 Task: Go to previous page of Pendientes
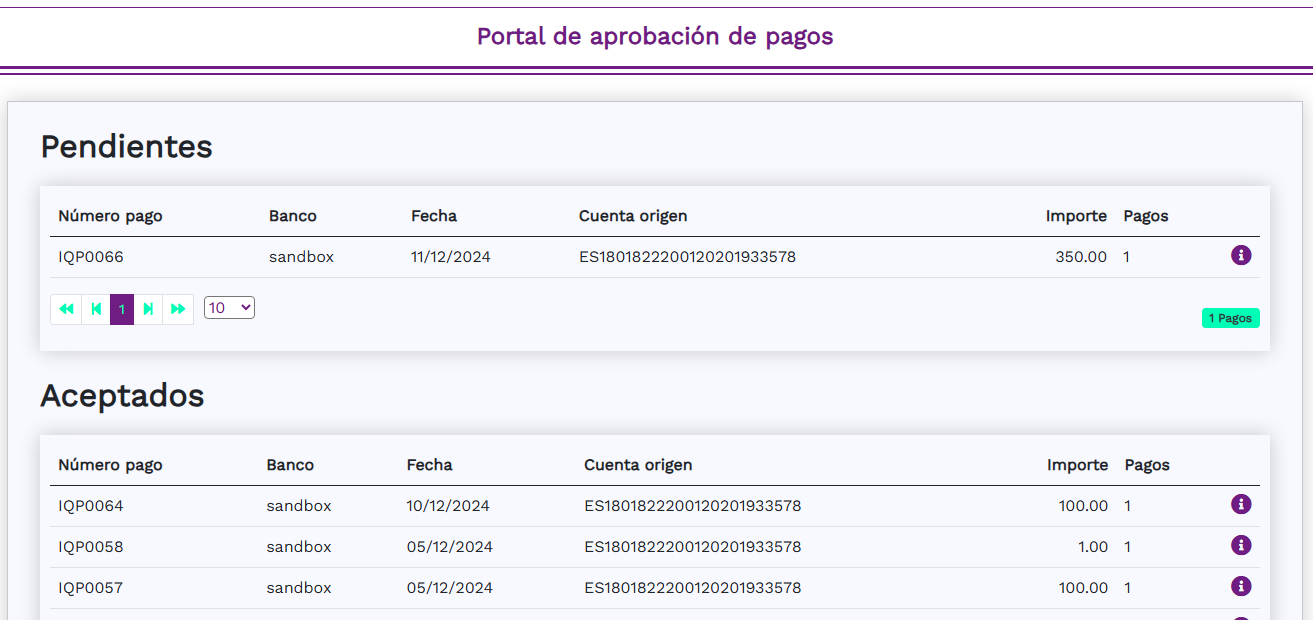[96, 309]
